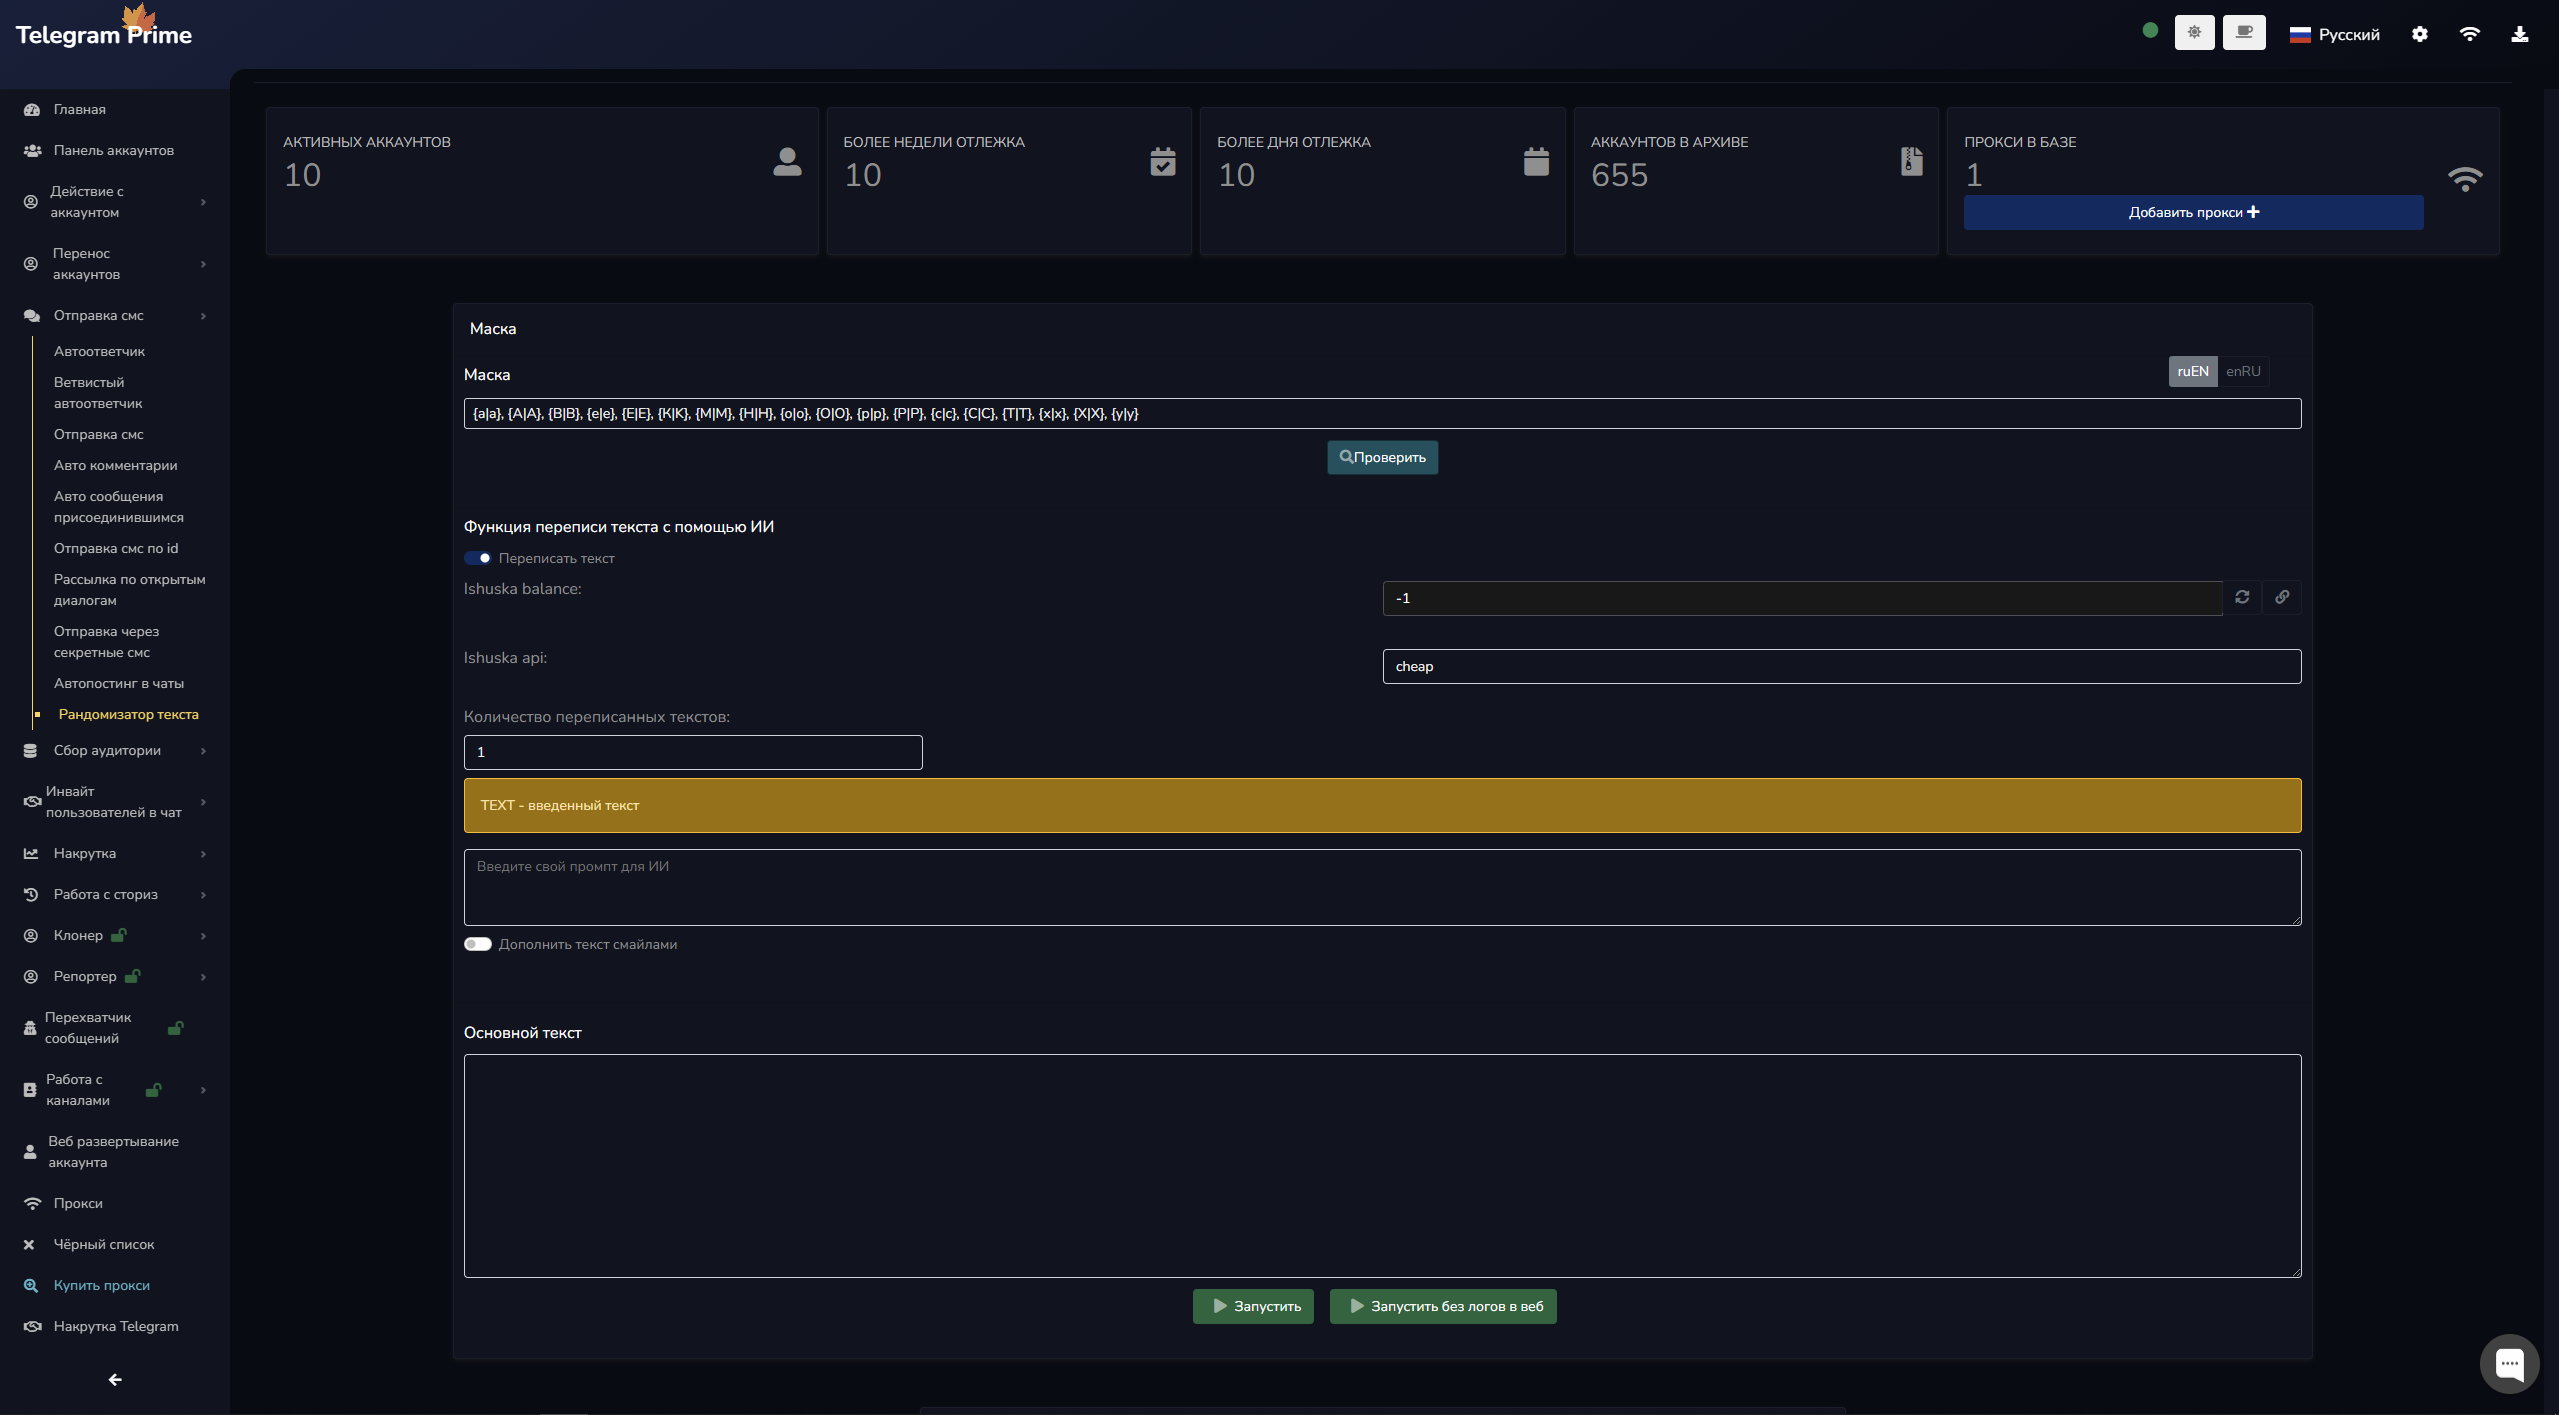Click the Запустить button
The image size is (2559, 1415).
pyautogui.click(x=1253, y=1306)
